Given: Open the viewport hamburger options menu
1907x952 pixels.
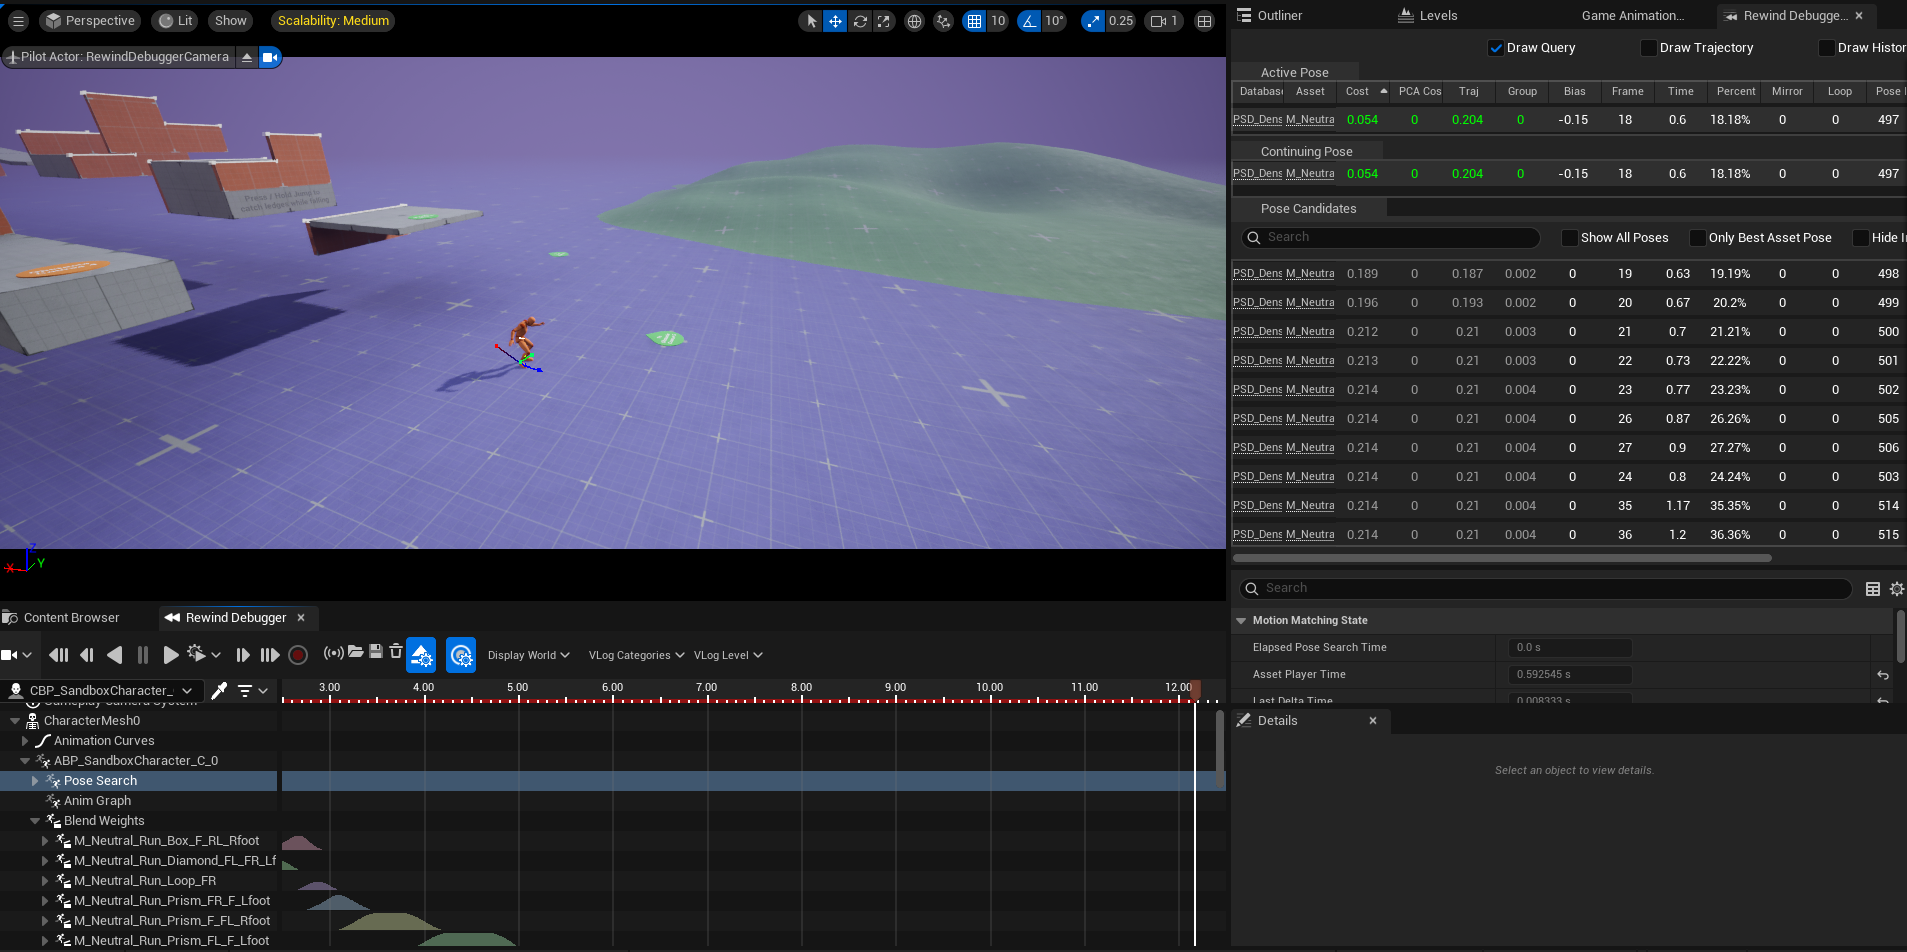Looking at the screenshot, I should pyautogui.click(x=18, y=21).
